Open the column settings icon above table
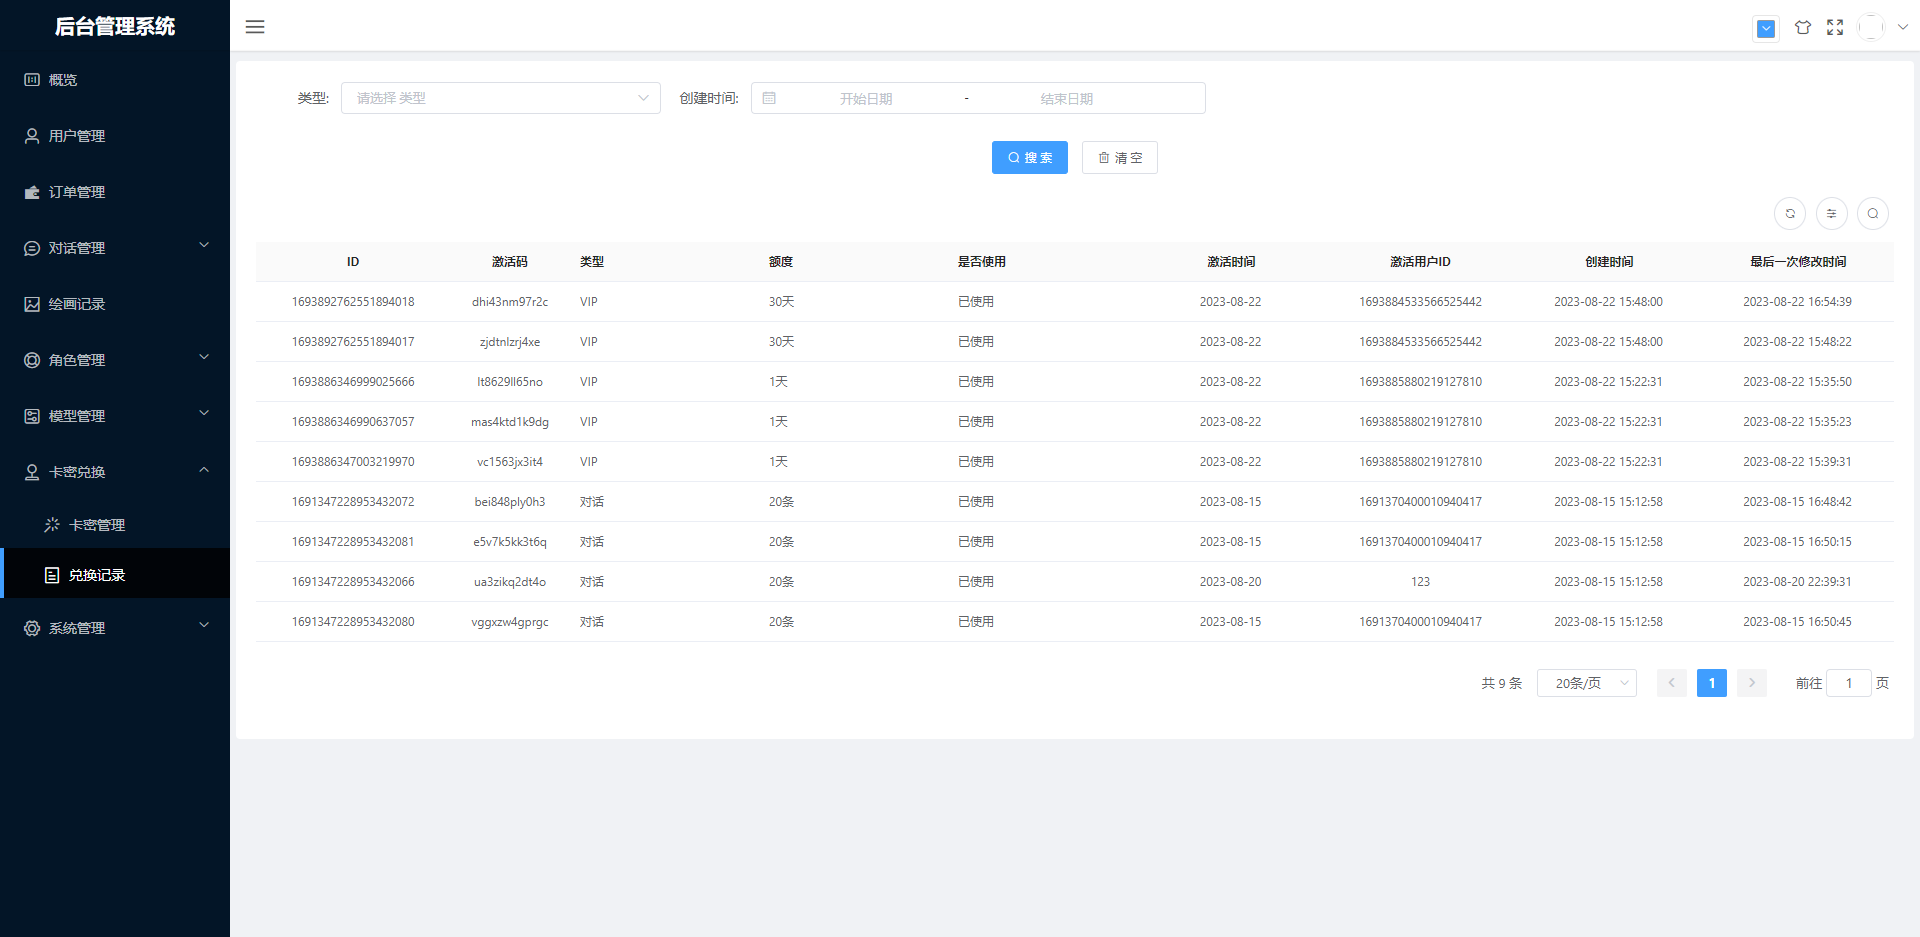The width and height of the screenshot is (1920, 937). coord(1831,213)
